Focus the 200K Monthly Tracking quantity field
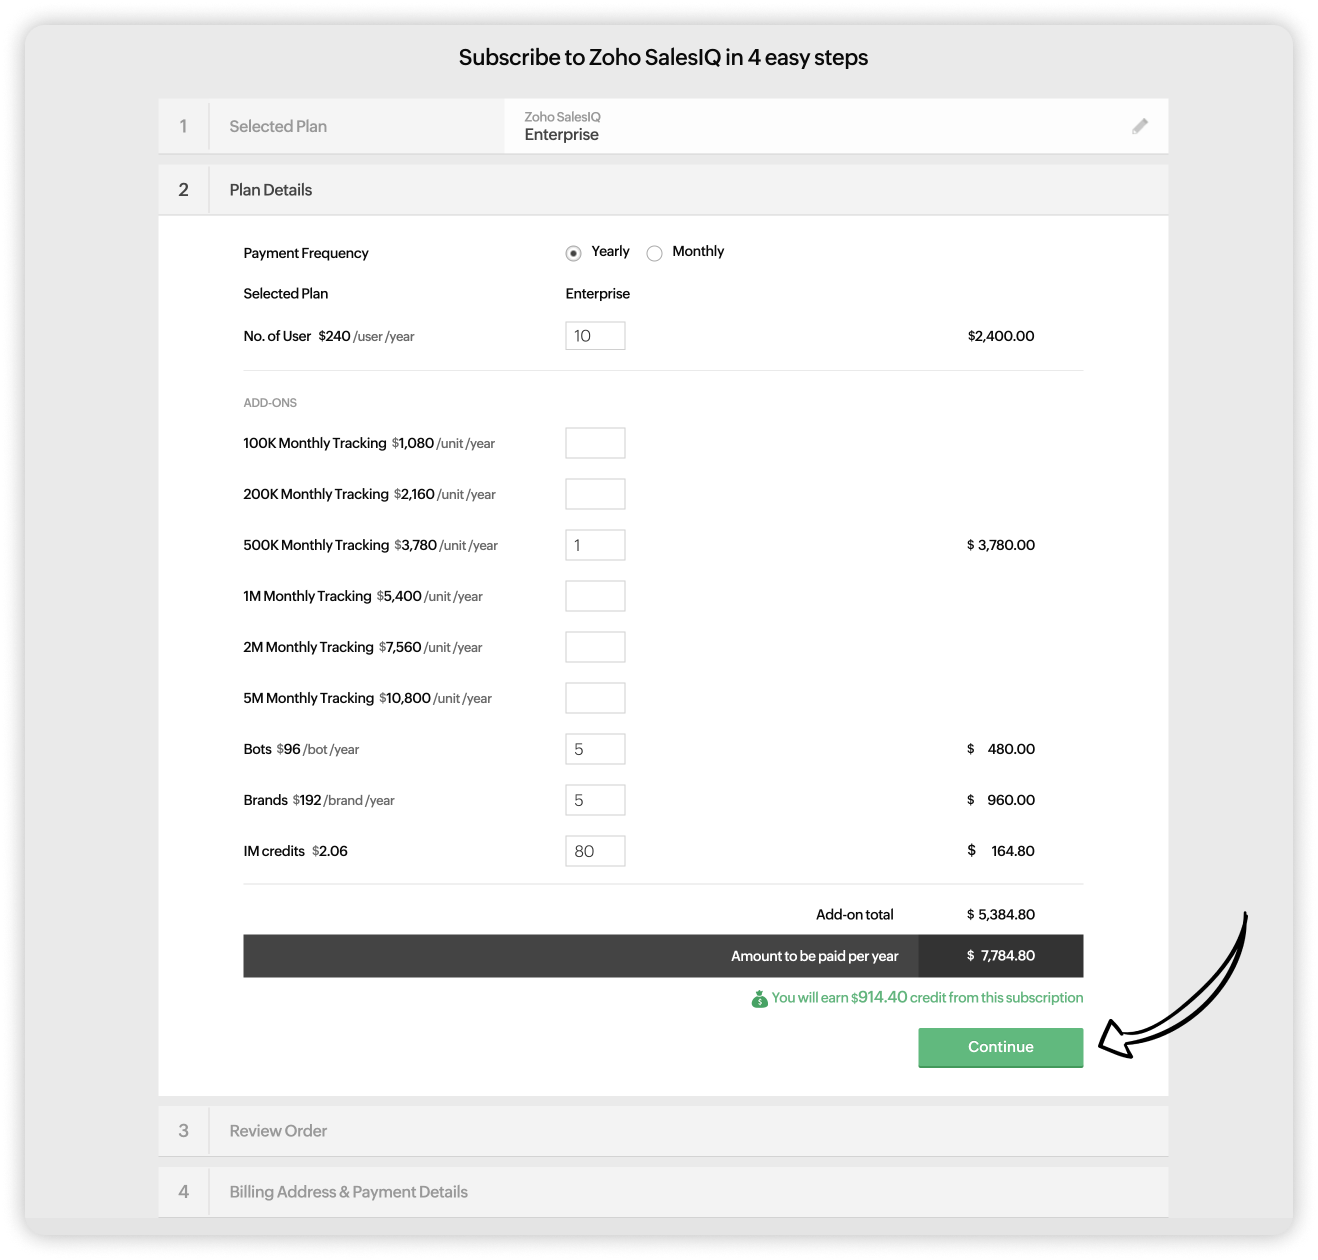Screen dimensions: 1318x1260 [x=595, y=494]
